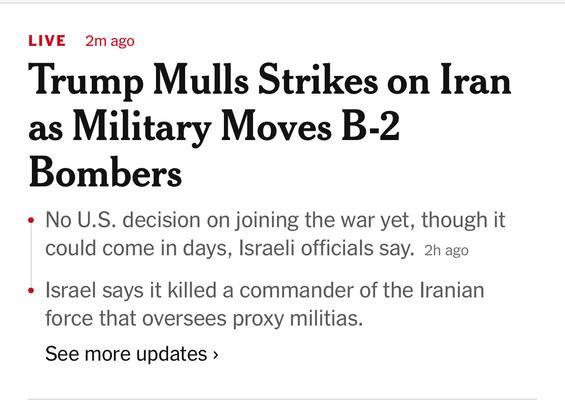
Task: Open the Trump Mulls Strikes on Iran headline
Action: 270,125
